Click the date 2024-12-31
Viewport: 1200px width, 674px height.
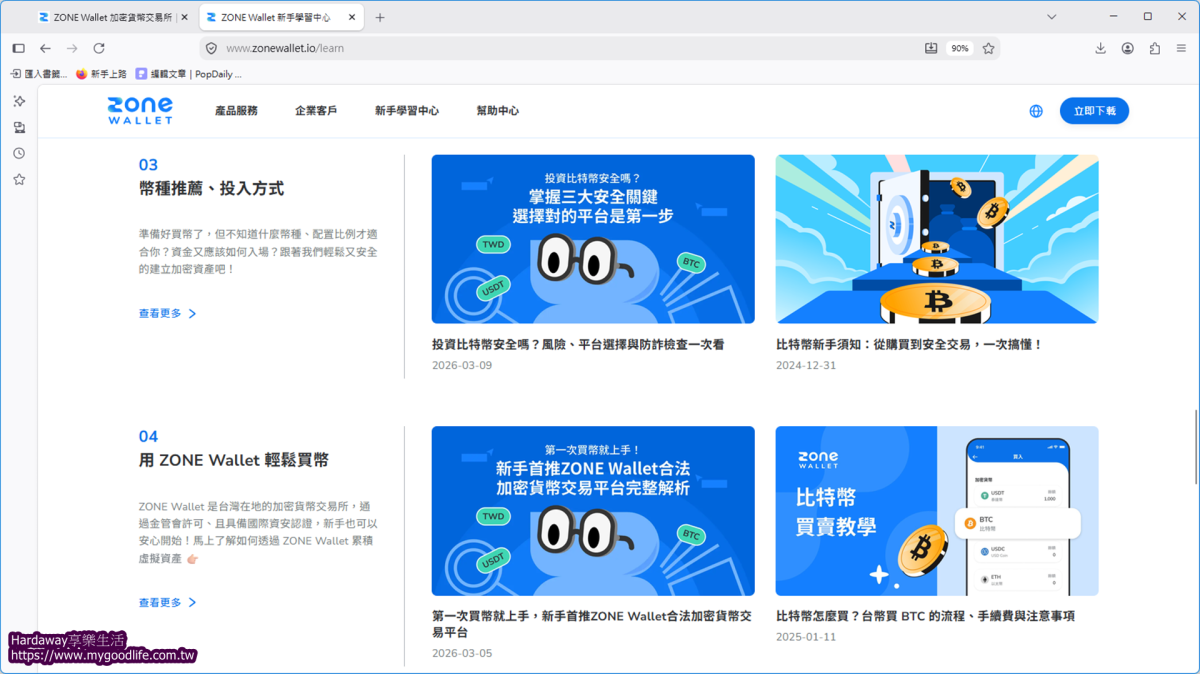click(x=806, y=366)
